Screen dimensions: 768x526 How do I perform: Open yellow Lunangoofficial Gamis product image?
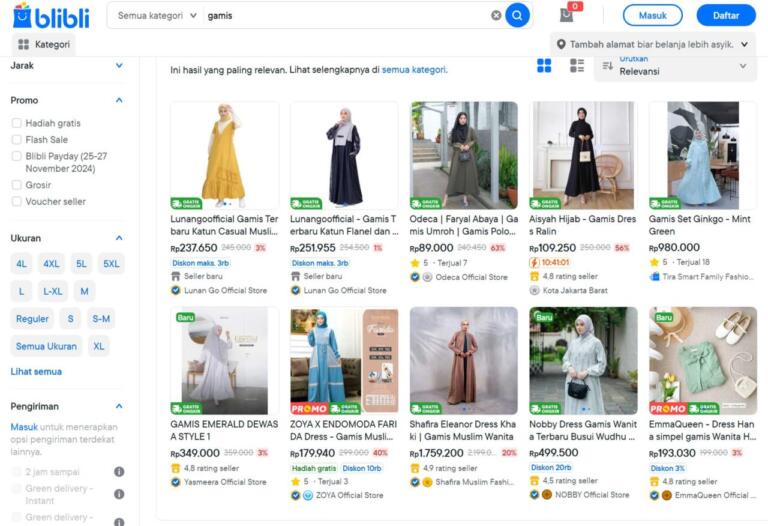pyautogui.click(x=224, y=155)
